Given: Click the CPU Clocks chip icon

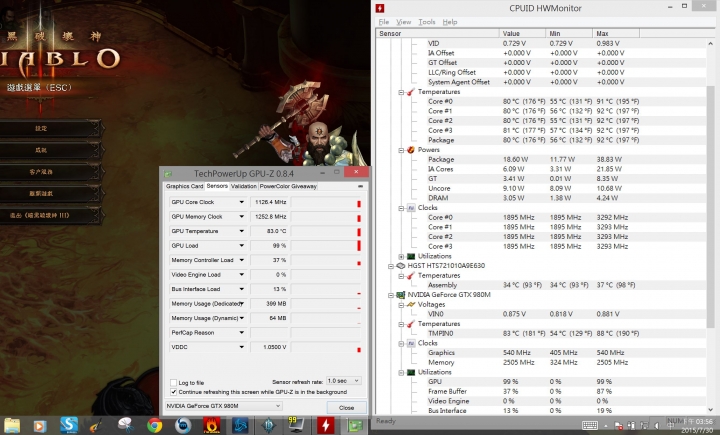Looking at the screenshot, I should tap(411, 208).
